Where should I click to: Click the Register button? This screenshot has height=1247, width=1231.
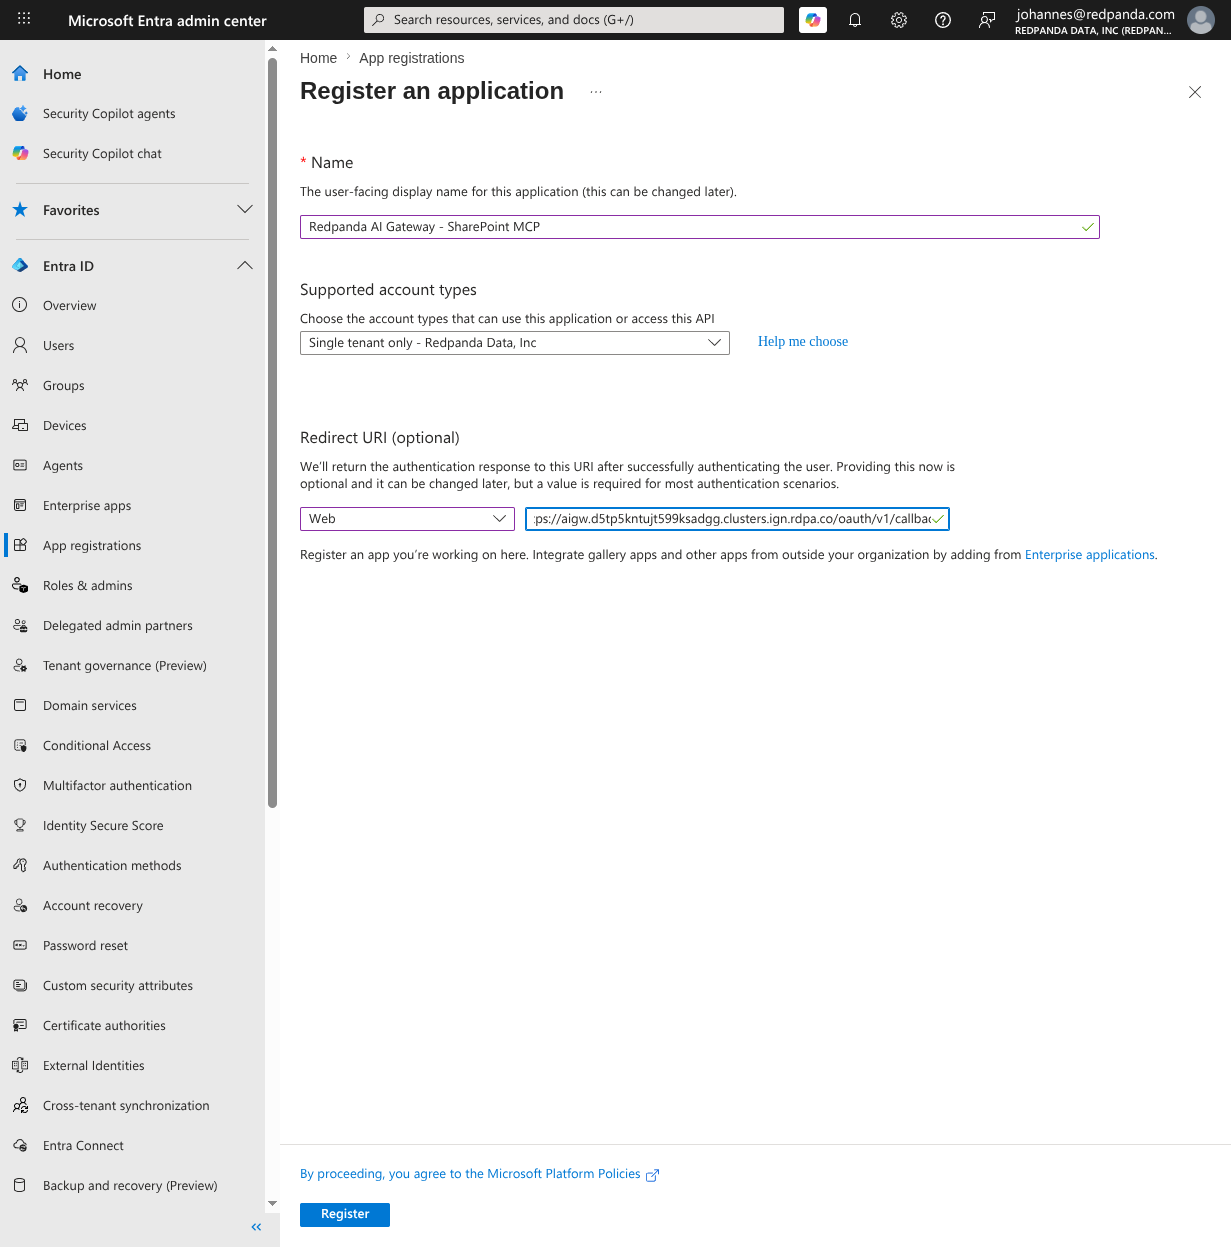pyautogui.click(x=345, y=1214)
